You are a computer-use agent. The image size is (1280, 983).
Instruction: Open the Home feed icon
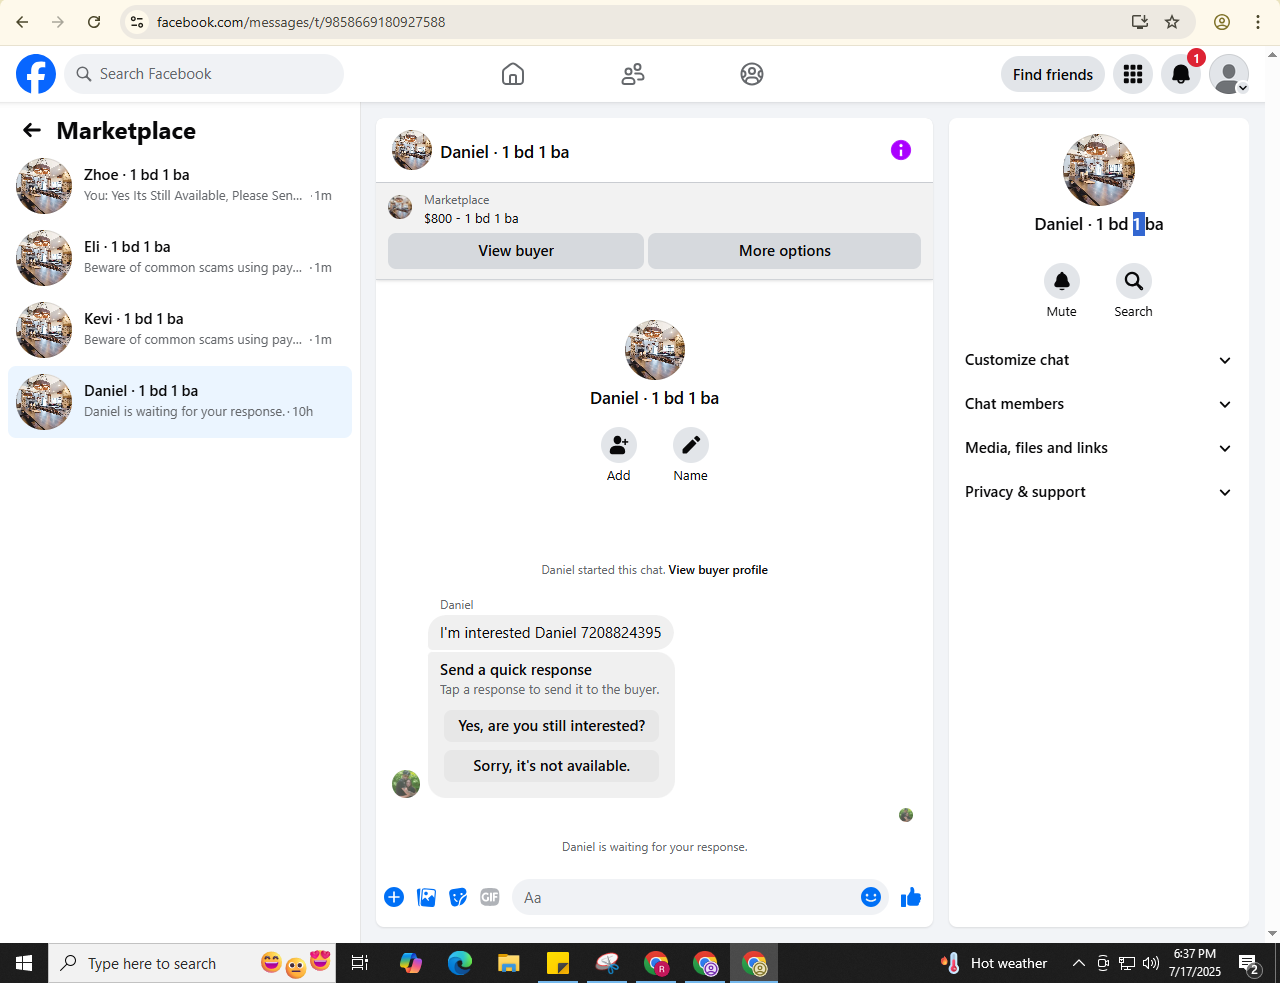513,74
